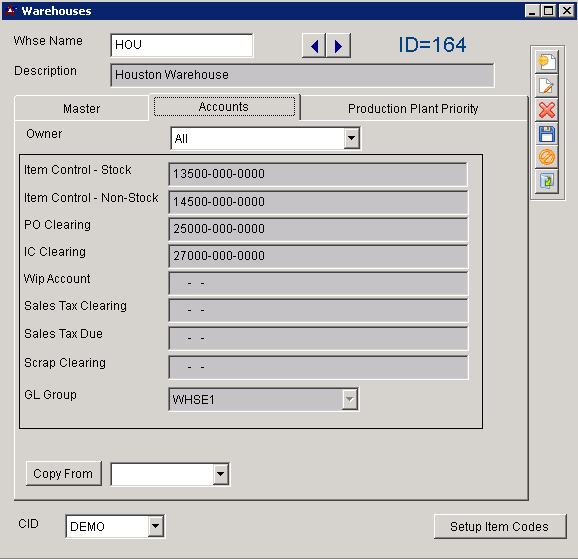This screenshot has height=559, width=578.
Task: Switch to the Master tab
Action: click(81, 108)
